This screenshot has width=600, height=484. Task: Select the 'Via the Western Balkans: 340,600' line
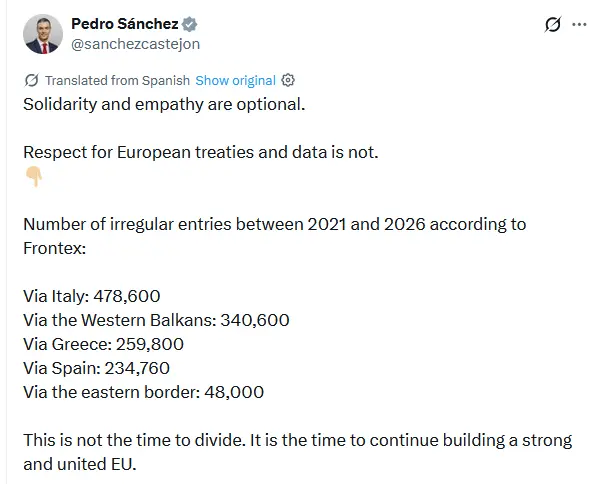(x=156, y=320)
